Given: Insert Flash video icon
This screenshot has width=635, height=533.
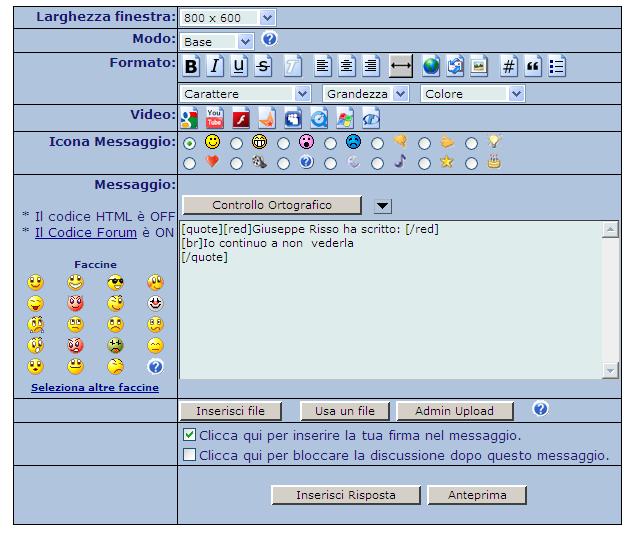Looking at the screenshot, I should point(241,118).
